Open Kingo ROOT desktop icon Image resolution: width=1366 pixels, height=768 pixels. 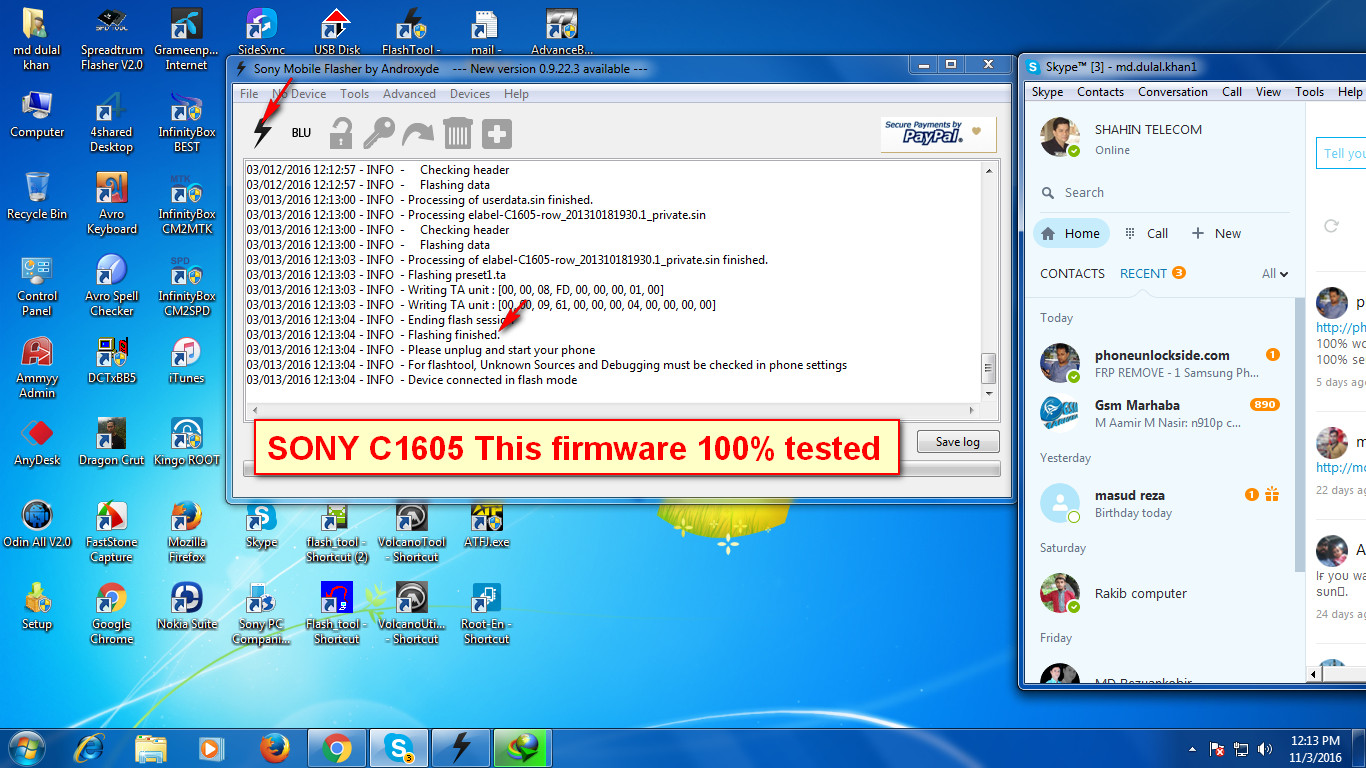[187, 443]
